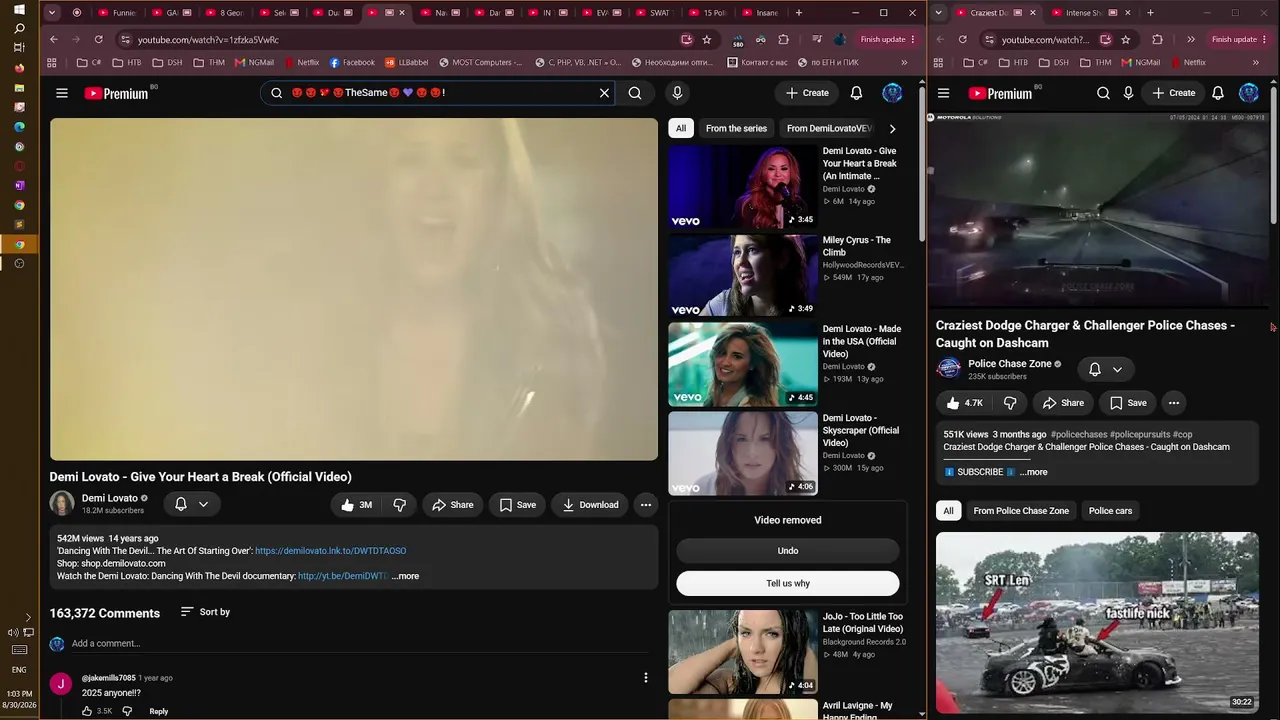The height and width of the screenshot is (720, 1280).
Task: Start voice search in the left YouTube window
Action: click(x=677, y=93)
